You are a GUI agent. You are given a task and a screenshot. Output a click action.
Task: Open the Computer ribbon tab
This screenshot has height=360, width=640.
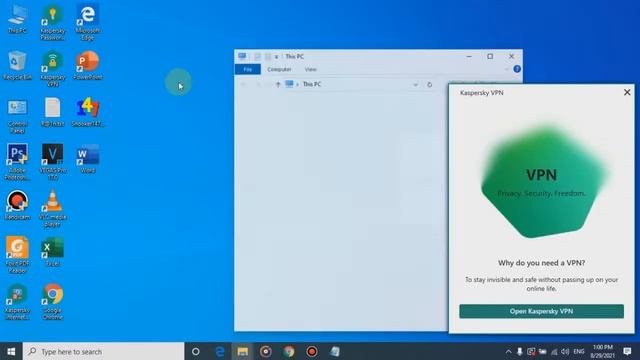pos(279,69)
